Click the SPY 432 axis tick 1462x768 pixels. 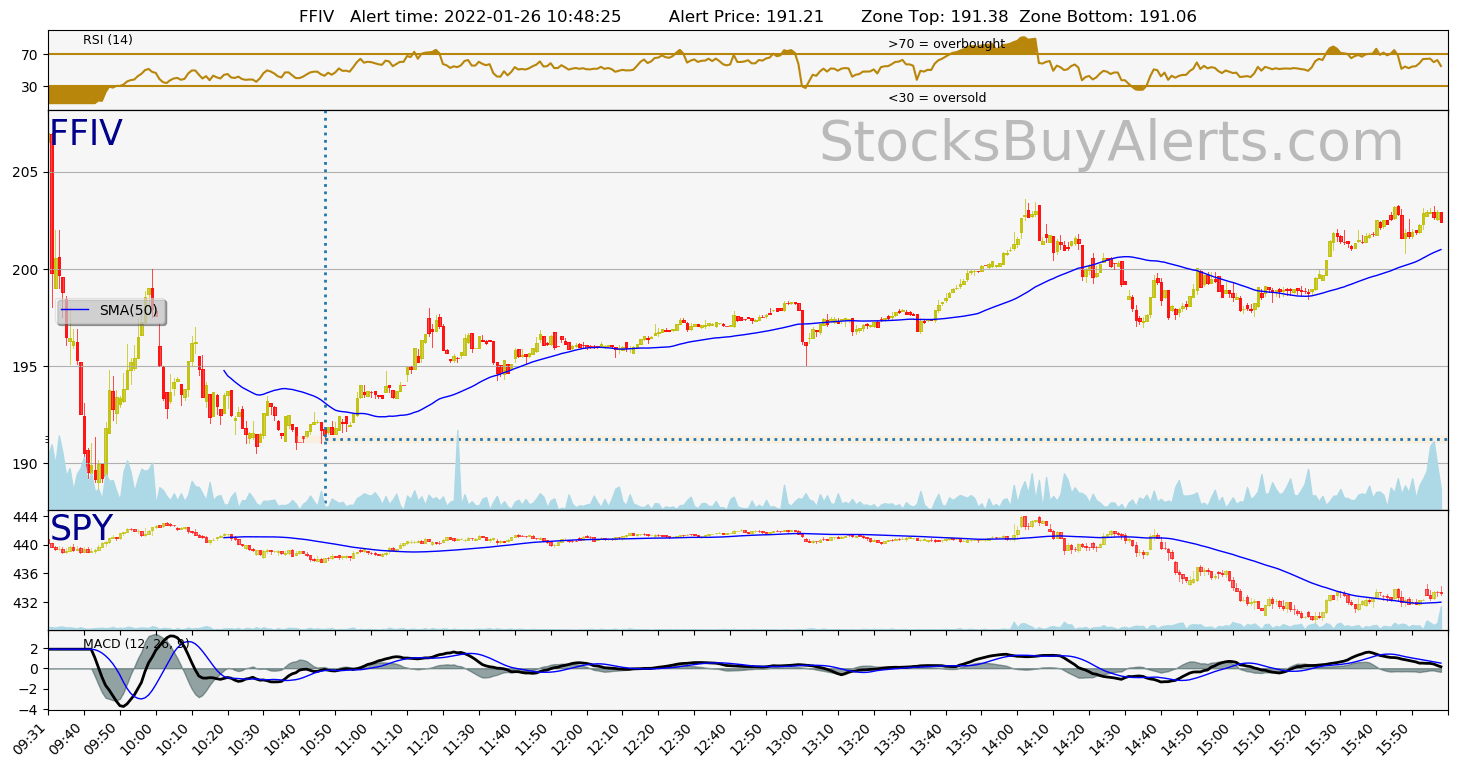[26, 603]
